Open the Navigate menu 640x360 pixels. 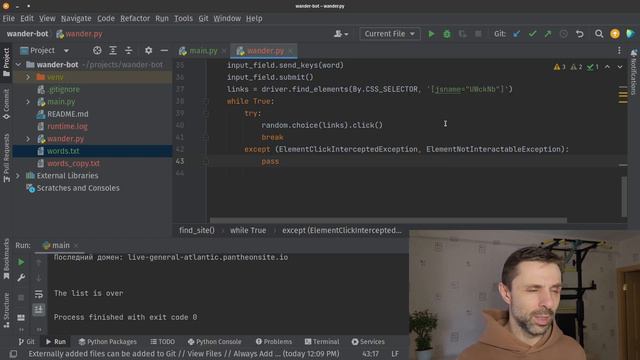[x=76, y=18]
